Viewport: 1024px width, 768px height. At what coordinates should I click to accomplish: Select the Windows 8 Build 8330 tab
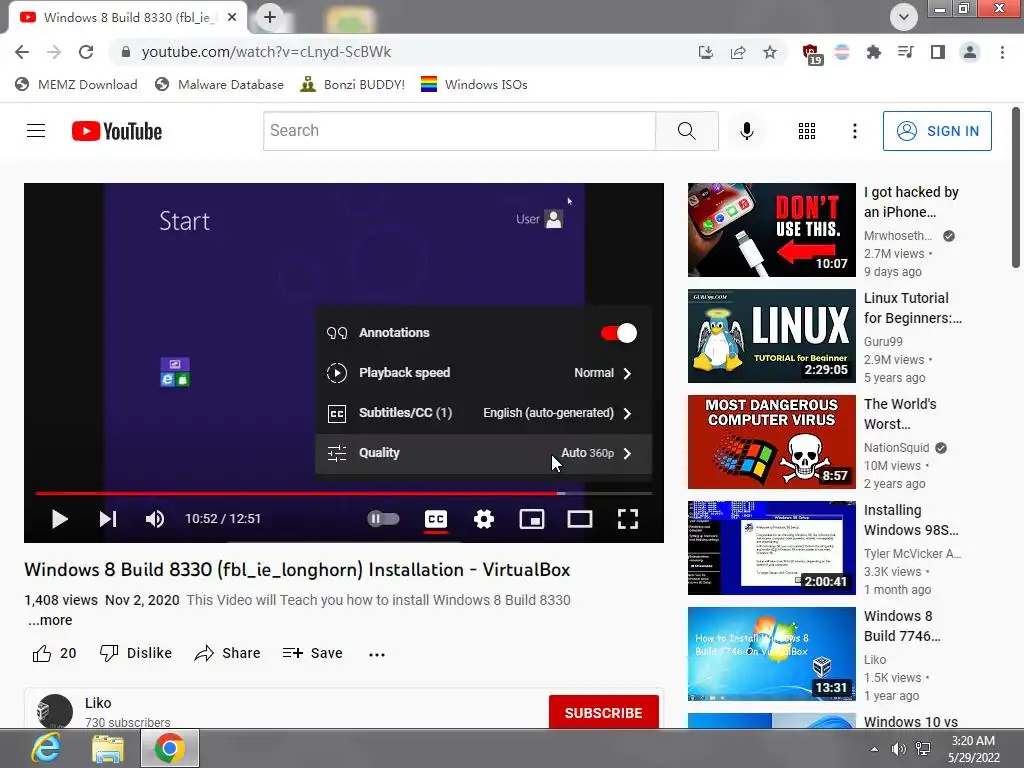128,18
